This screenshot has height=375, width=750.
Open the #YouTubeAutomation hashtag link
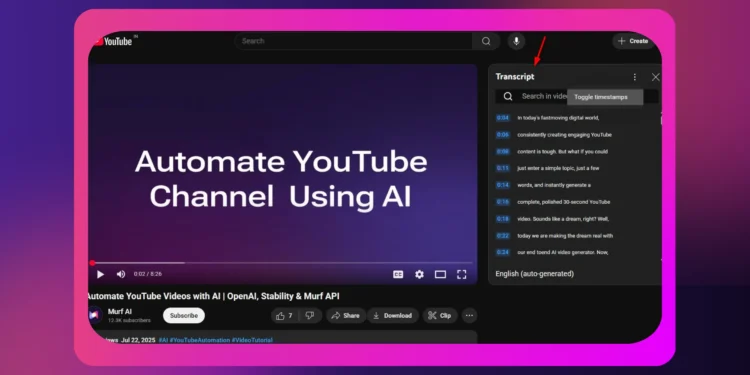pyautogui.click(x=199, y=340)
